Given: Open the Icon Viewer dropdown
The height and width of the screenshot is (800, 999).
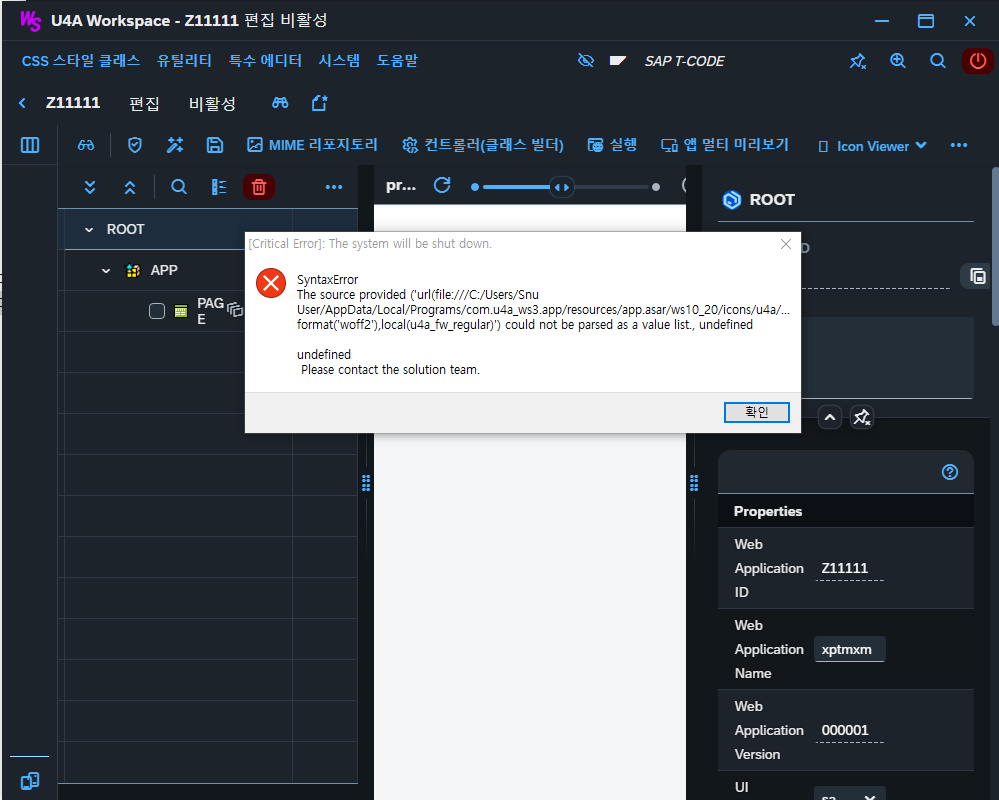Looking at the screenshot, I should [873, 146].
